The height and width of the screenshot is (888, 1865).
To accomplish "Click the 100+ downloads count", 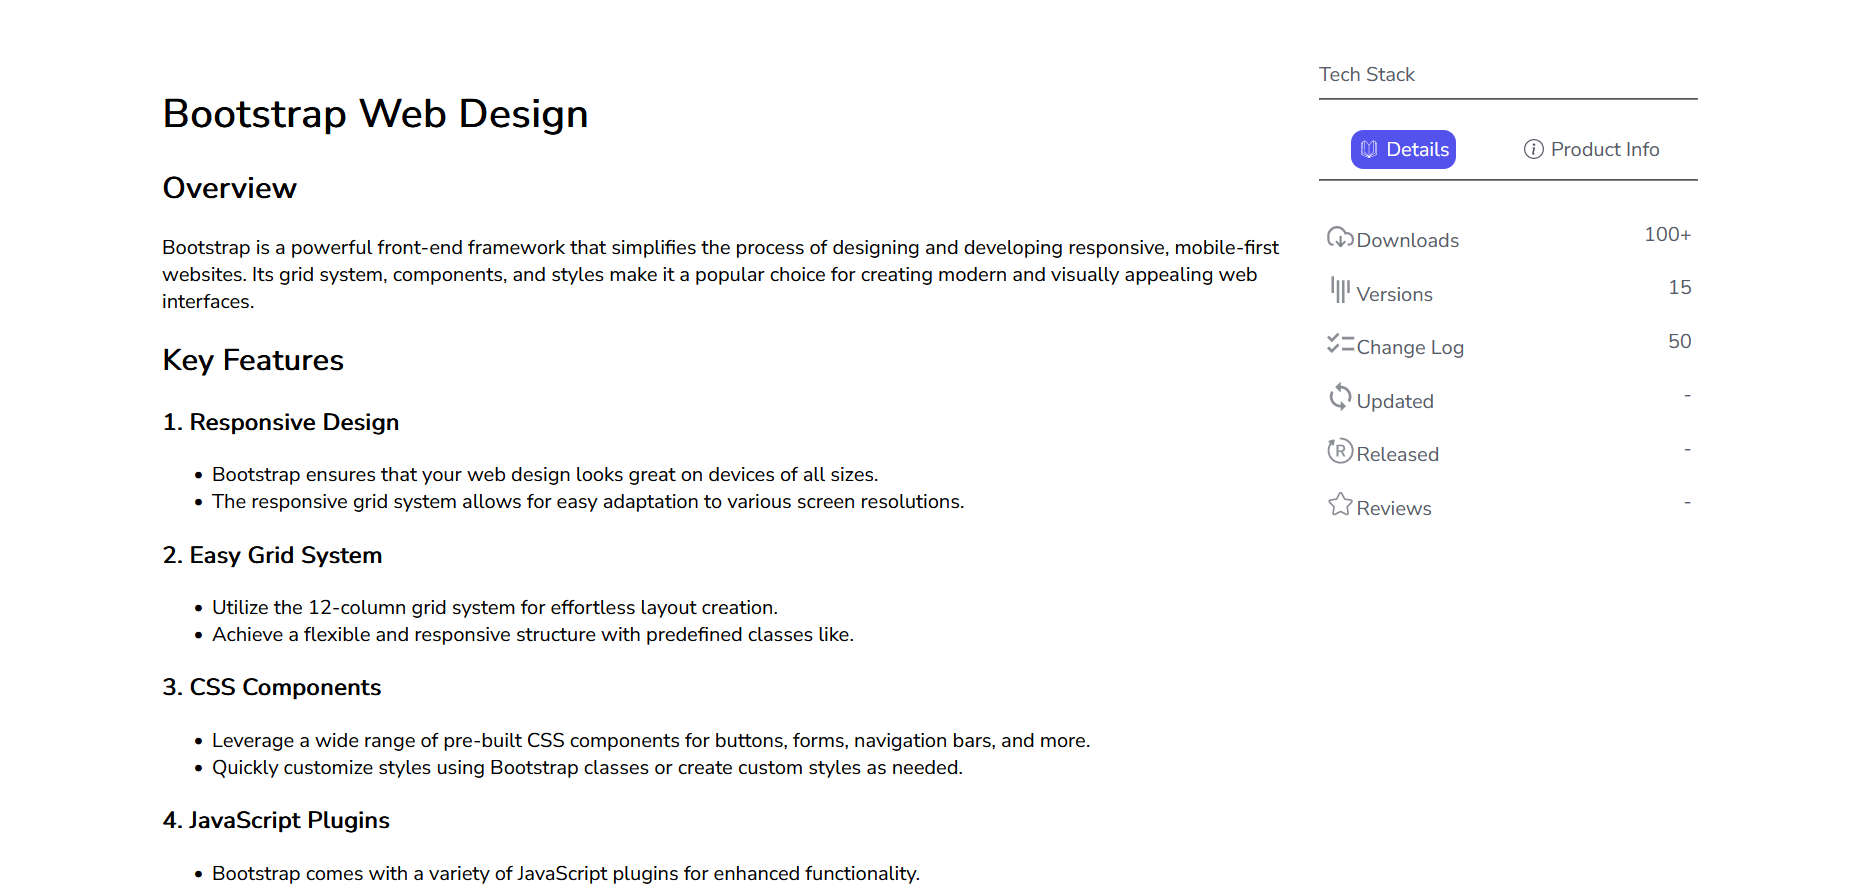I will 1667,235.
